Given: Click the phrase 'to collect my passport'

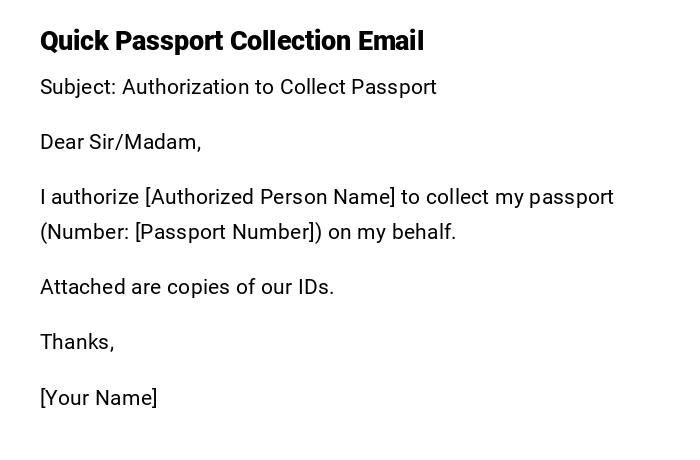Looking at the screenshot, I should [507, 197].
